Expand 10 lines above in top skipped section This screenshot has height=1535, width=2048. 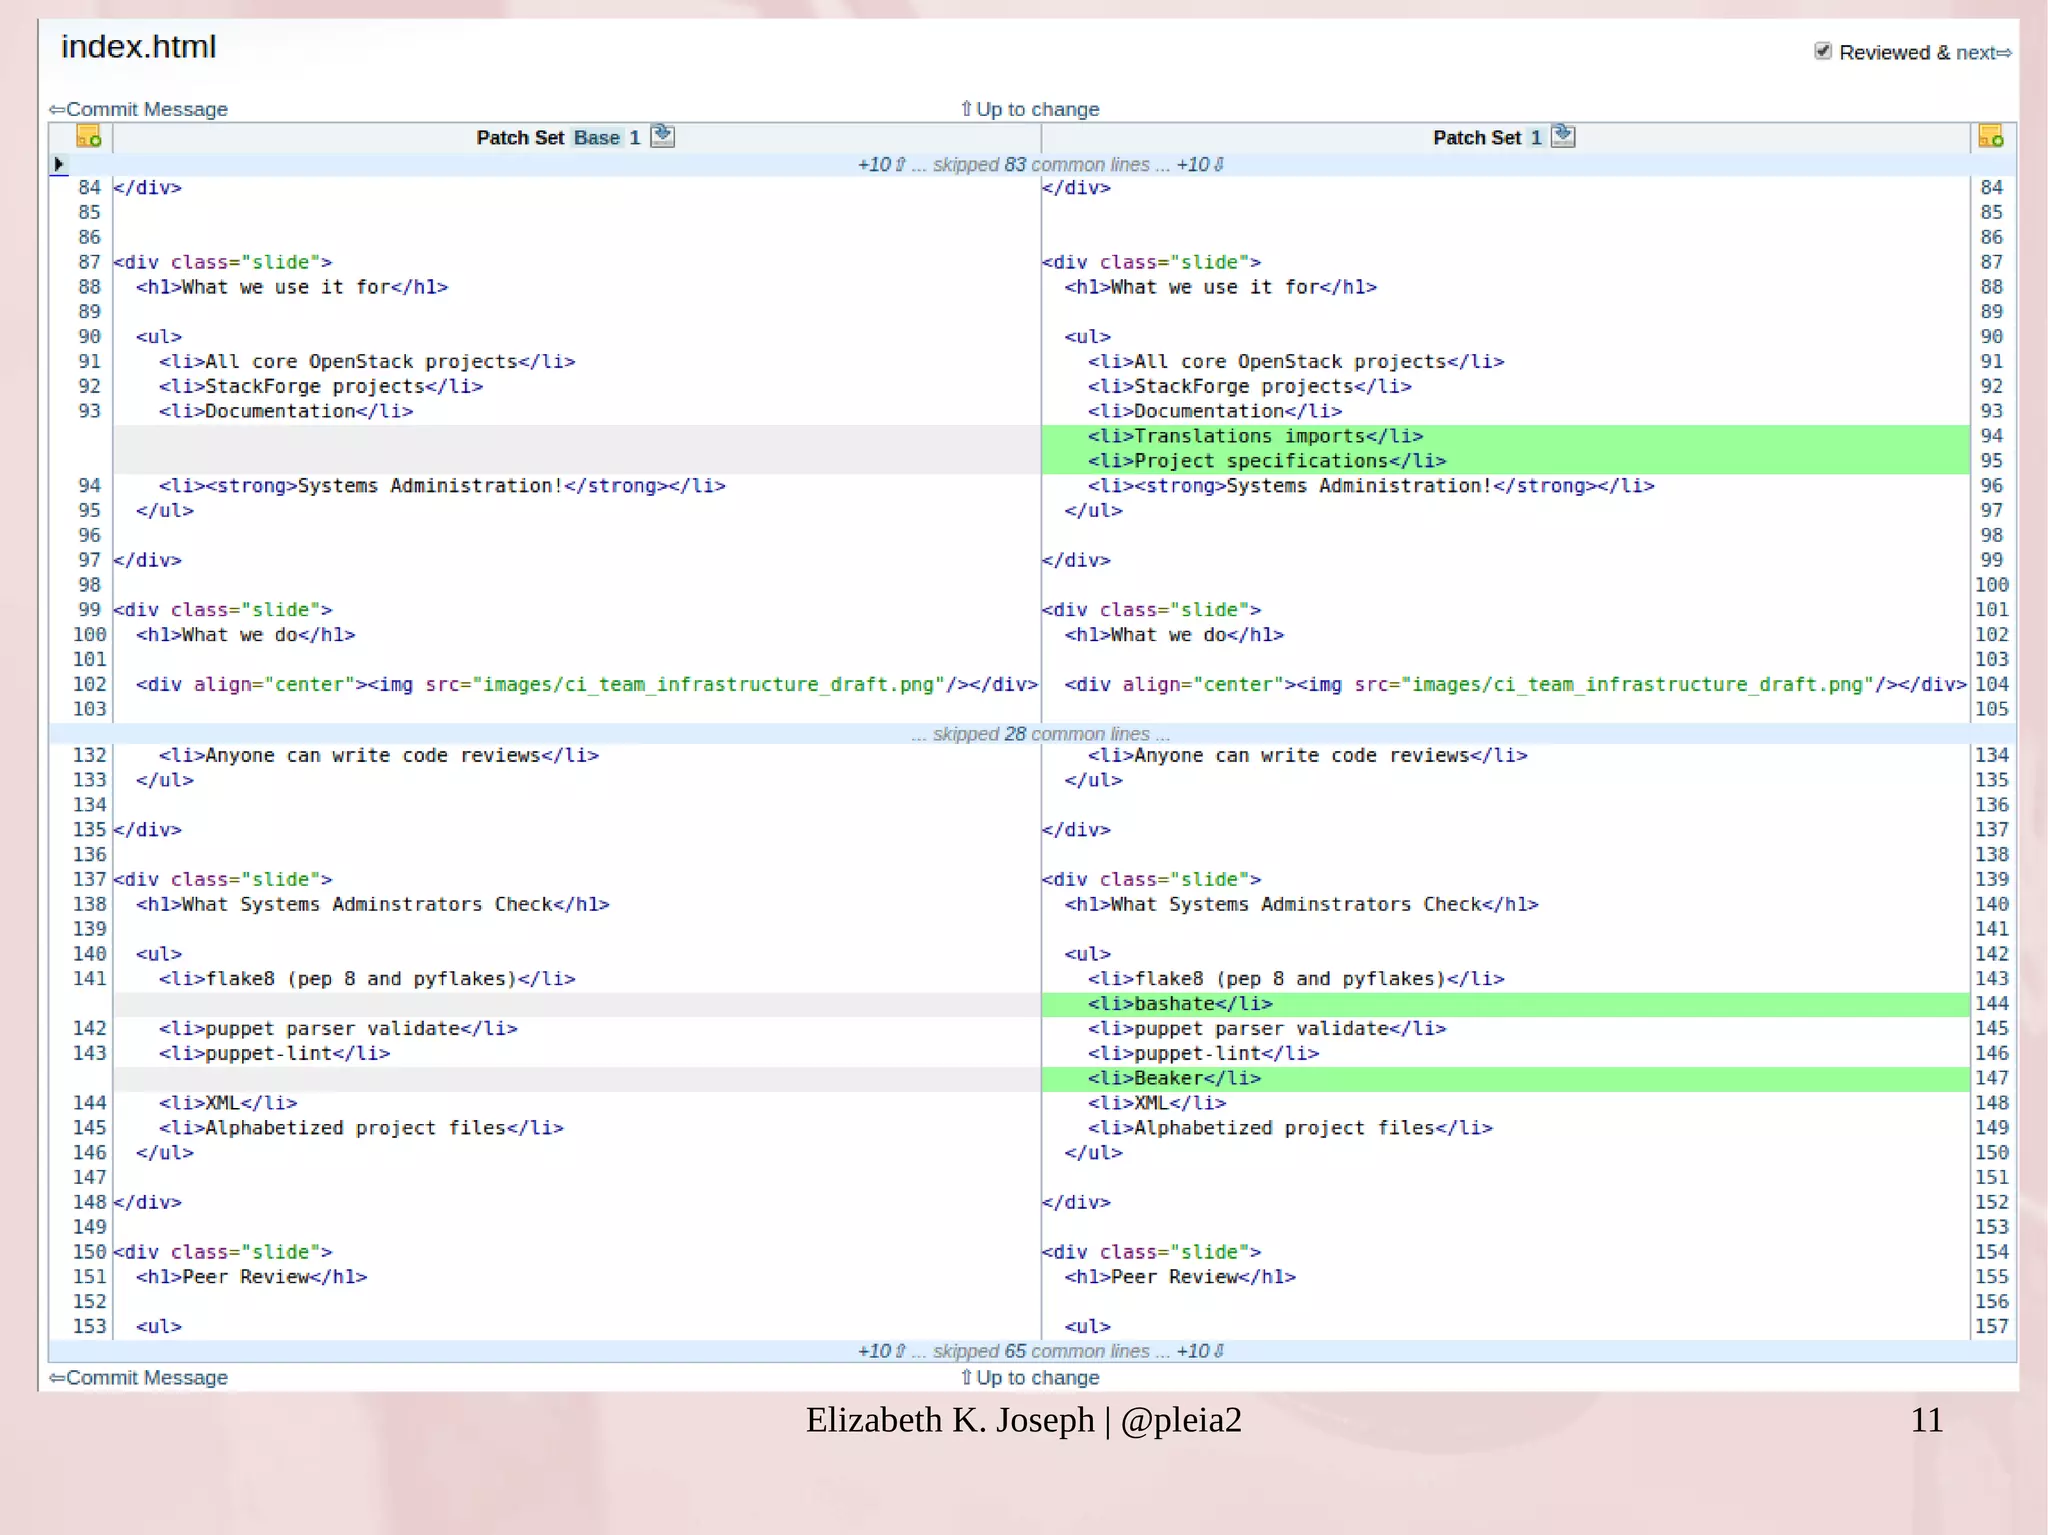click(881, 165)
